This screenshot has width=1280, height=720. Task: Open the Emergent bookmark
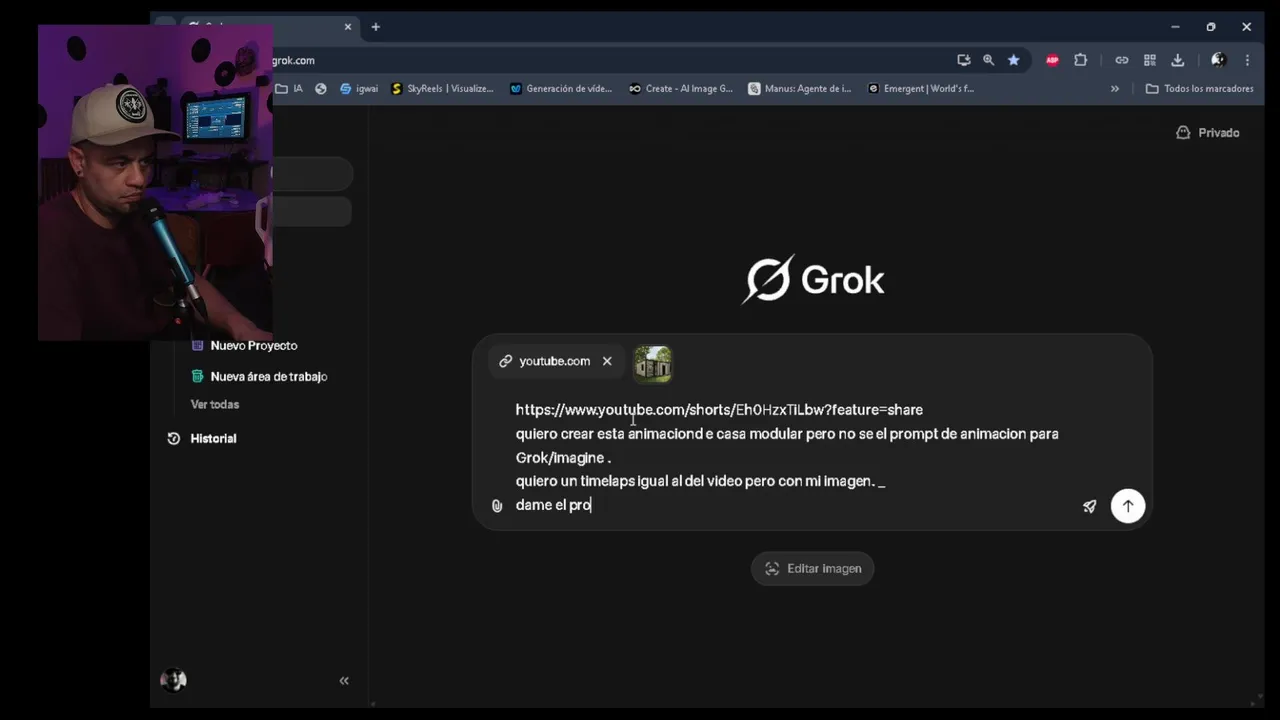tap(920, 88)
